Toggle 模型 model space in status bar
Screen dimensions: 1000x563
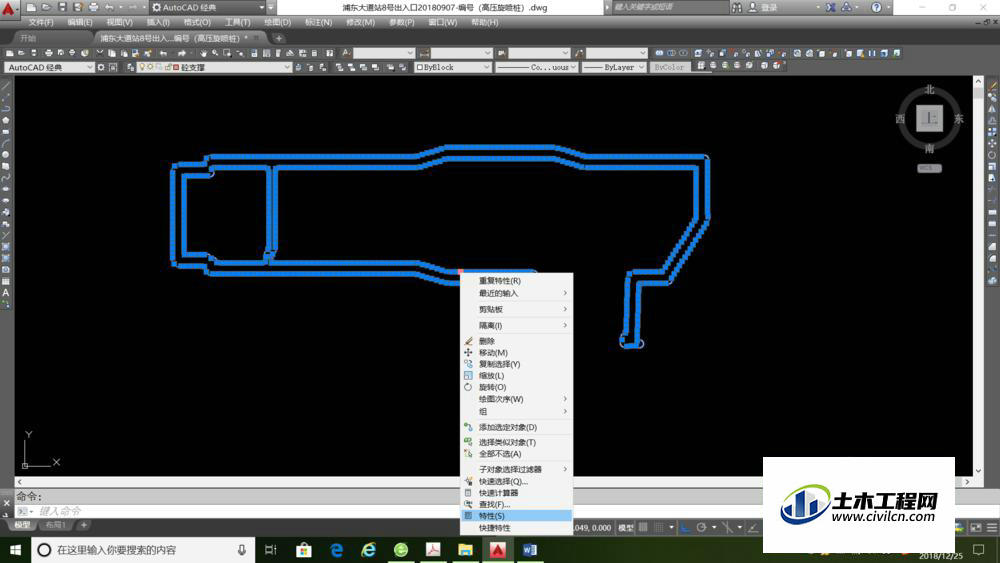pyautogui.click(x=626, y=527)
